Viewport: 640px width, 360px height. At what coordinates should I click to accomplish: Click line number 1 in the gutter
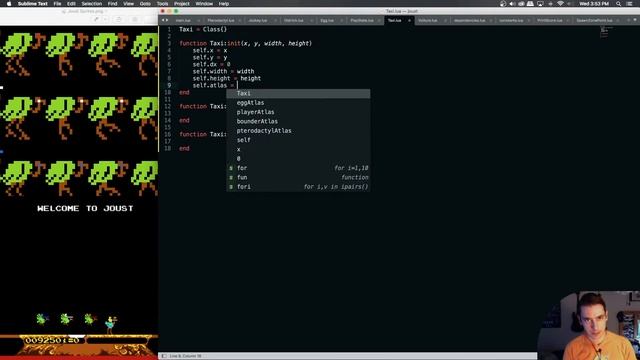click(x=169, y=29)
